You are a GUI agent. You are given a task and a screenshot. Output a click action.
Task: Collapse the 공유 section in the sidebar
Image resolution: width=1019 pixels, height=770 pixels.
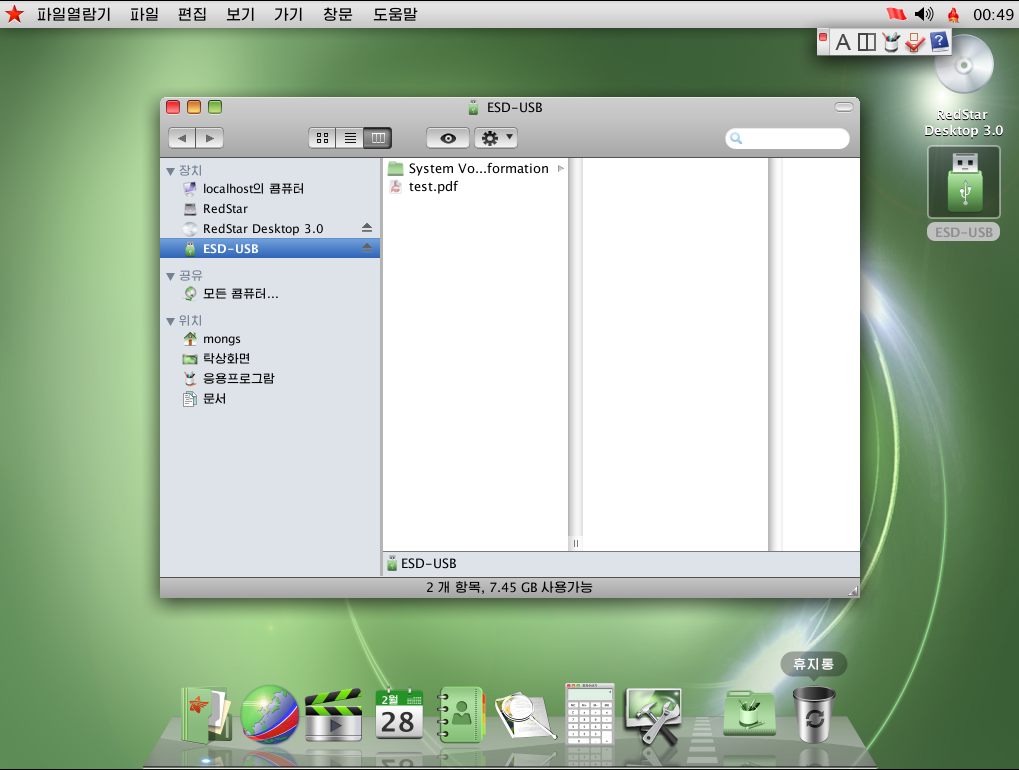pos(170,276)
